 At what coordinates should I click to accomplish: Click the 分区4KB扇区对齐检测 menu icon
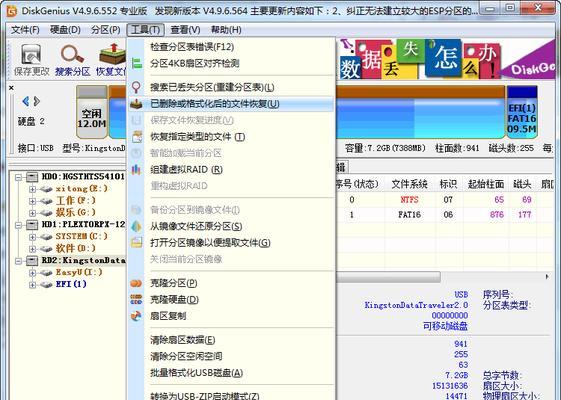click(x=136, y=64)
